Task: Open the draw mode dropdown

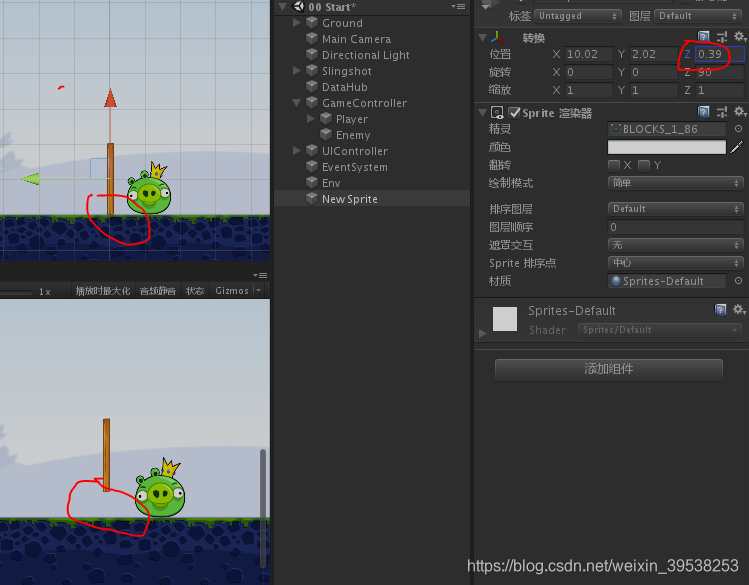Action: (x=675, y=183)
